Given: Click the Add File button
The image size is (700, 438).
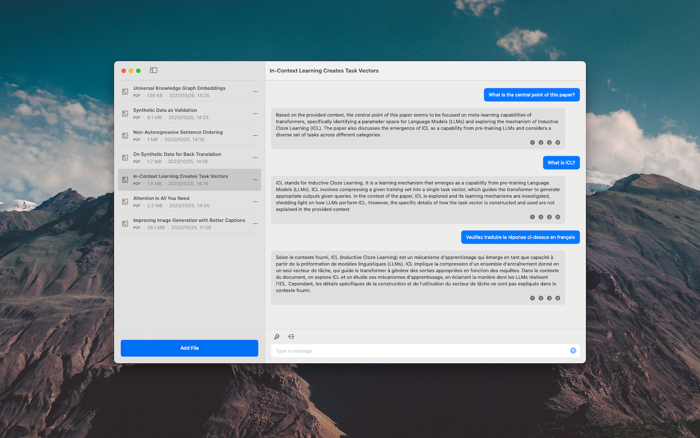Looking at the screenshot, I should point(189,348).
